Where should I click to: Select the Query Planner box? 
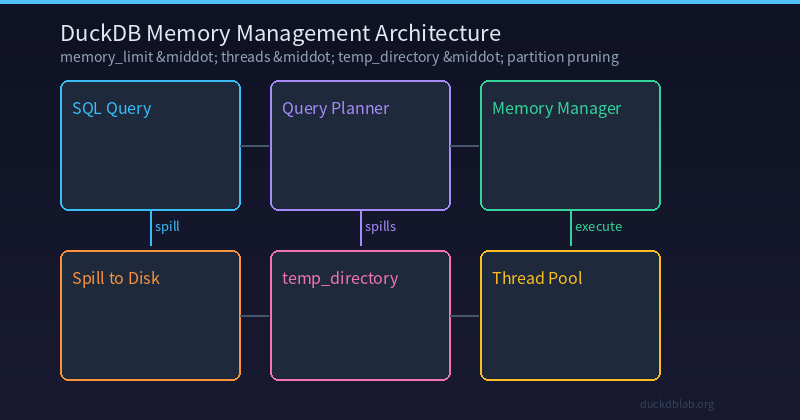(360, 145)
